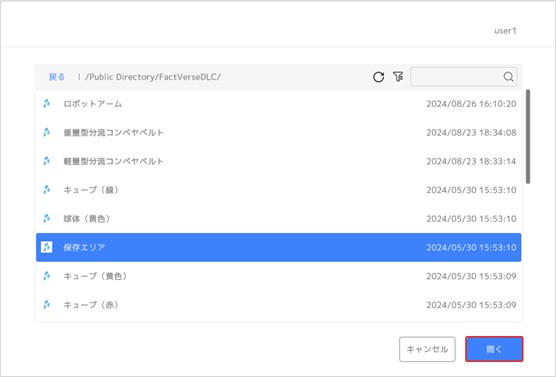Click the refresh icon in the path bar
This screenshot has height=377, width=556.
tap(378, 77)
